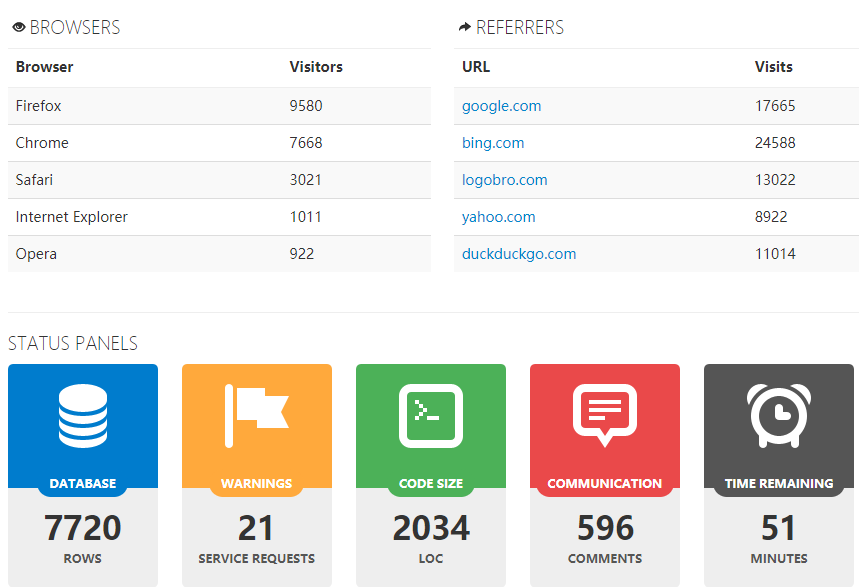
Task: Open the google.com referrer link
Action: [x=501, y=106]
